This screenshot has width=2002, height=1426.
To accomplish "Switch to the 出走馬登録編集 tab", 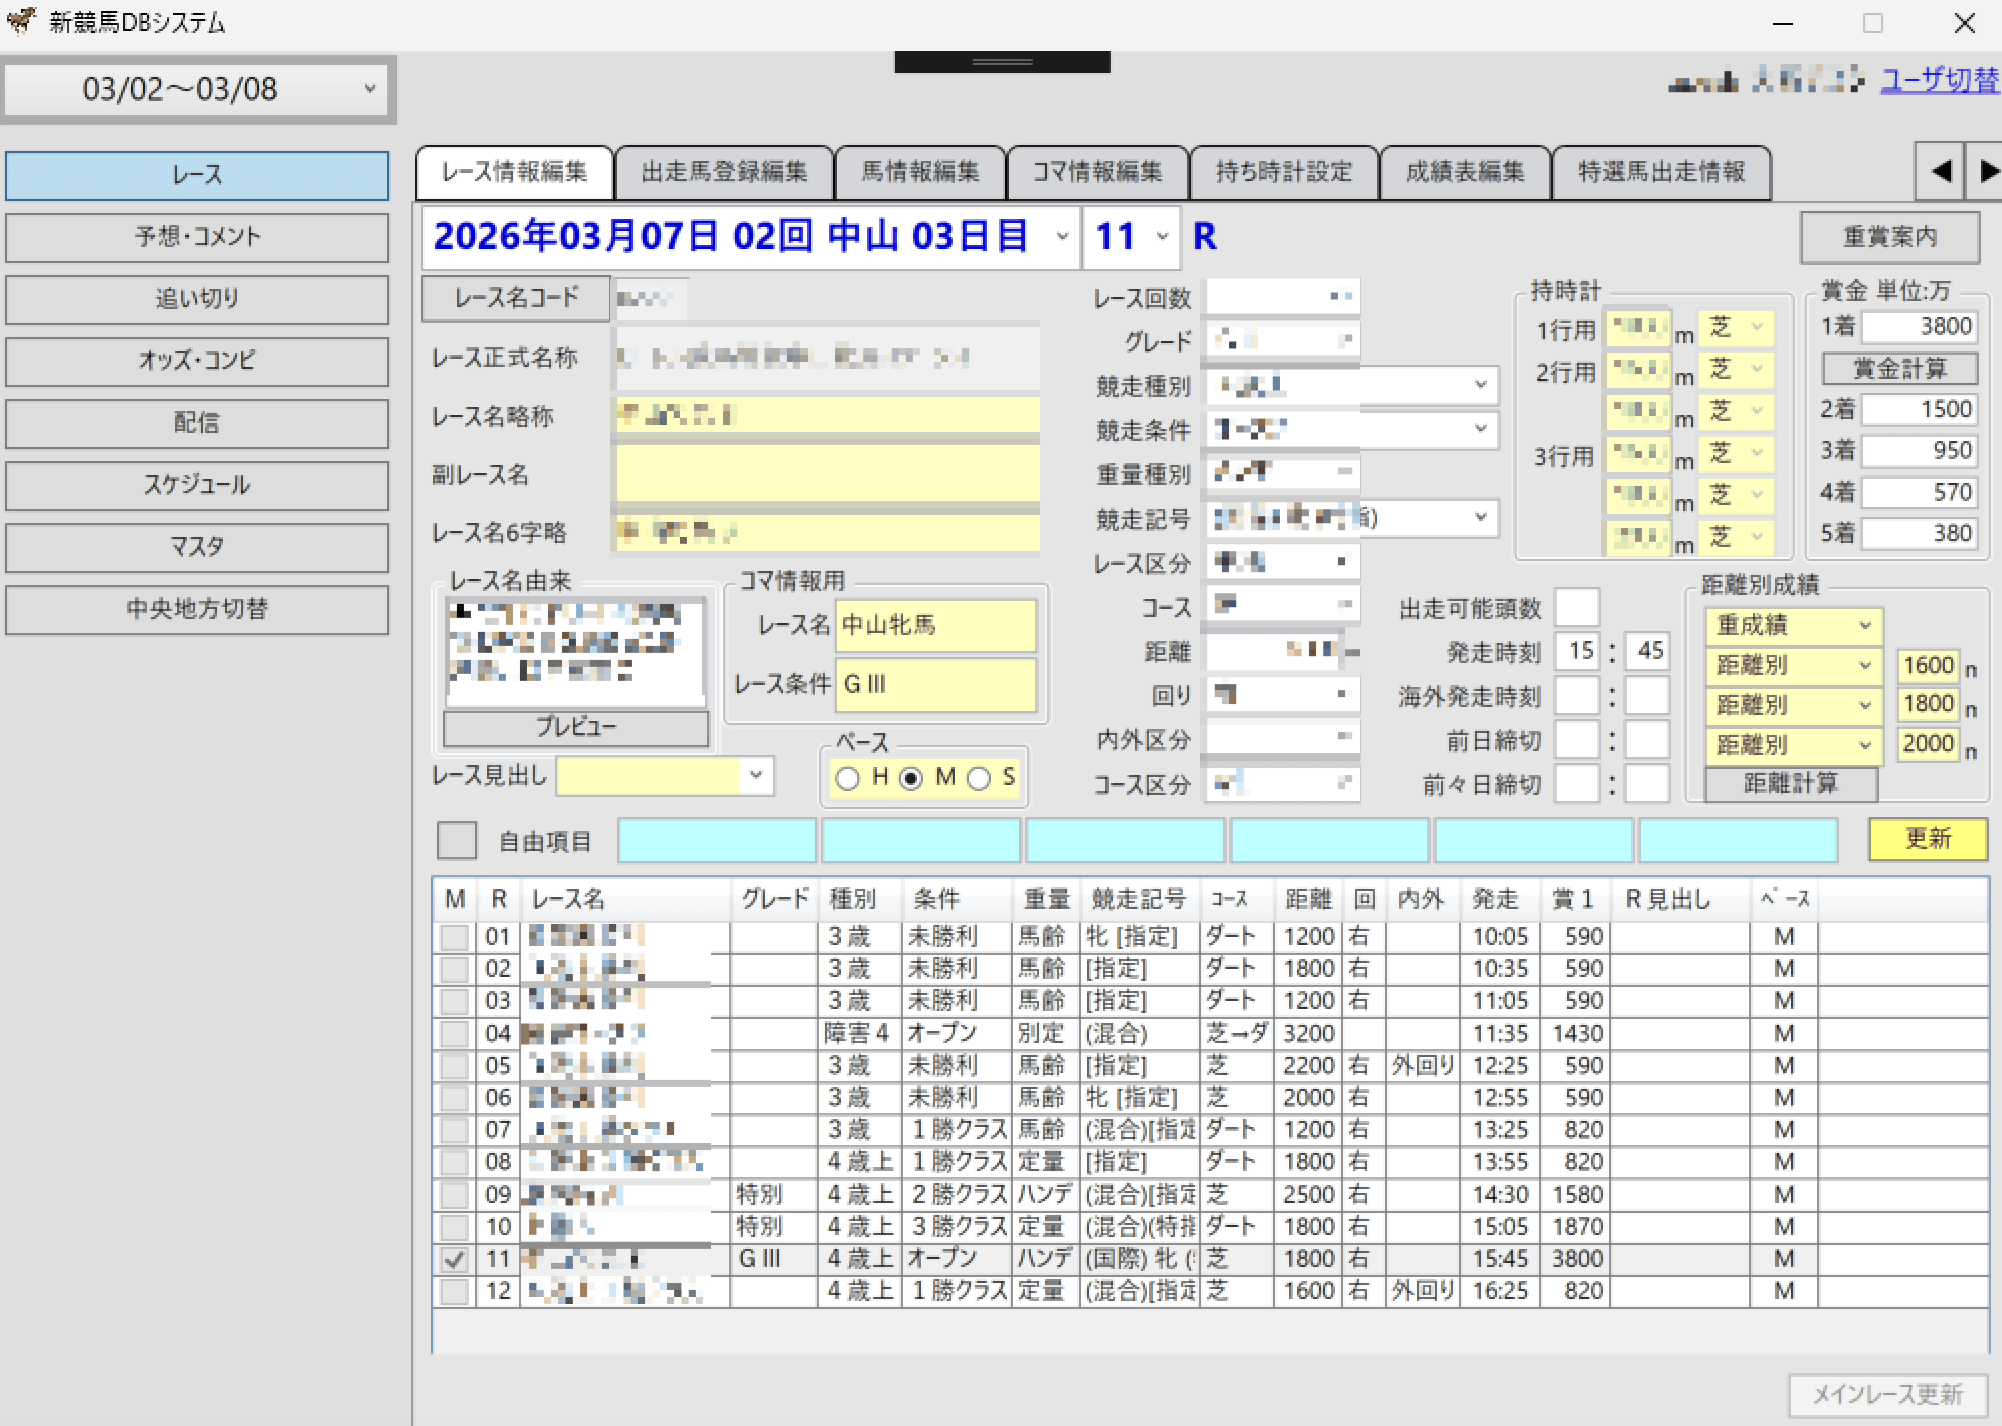I will click(725, 172).
